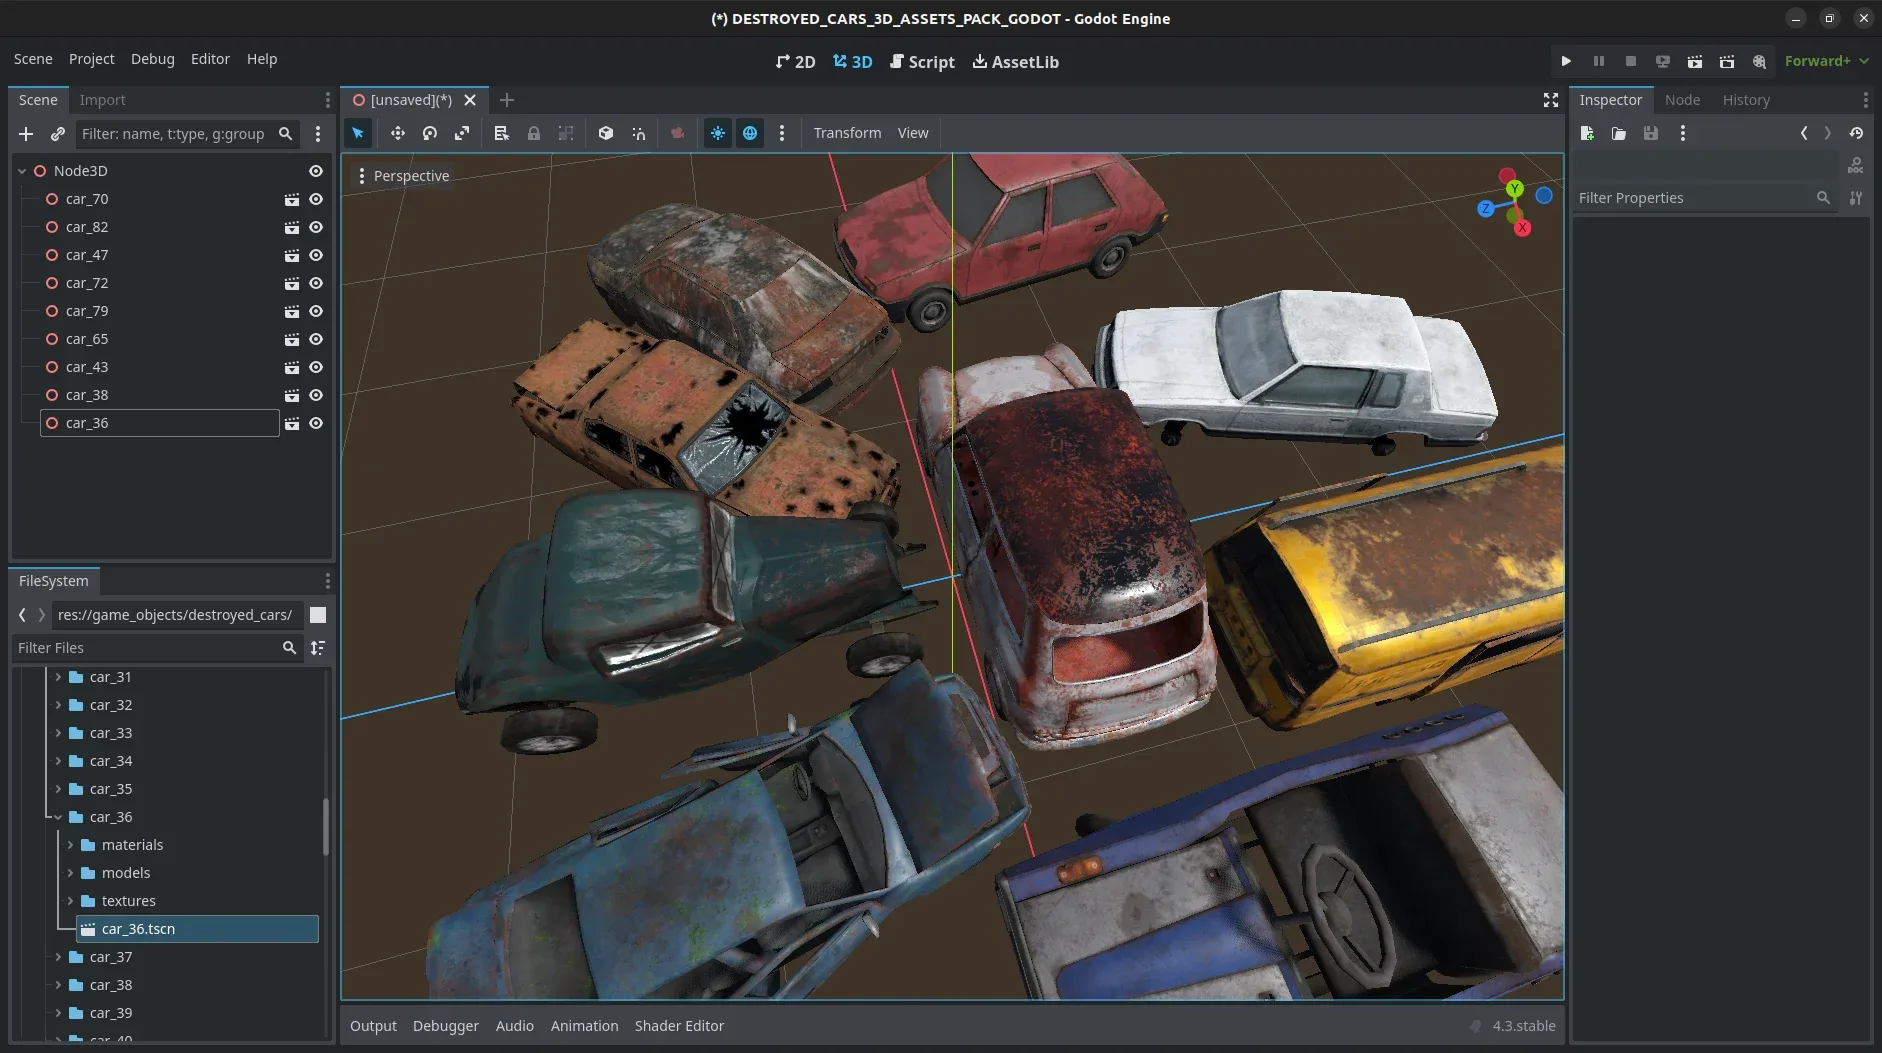
Task: Activate the Rotate mode tool
Action: 430,133
